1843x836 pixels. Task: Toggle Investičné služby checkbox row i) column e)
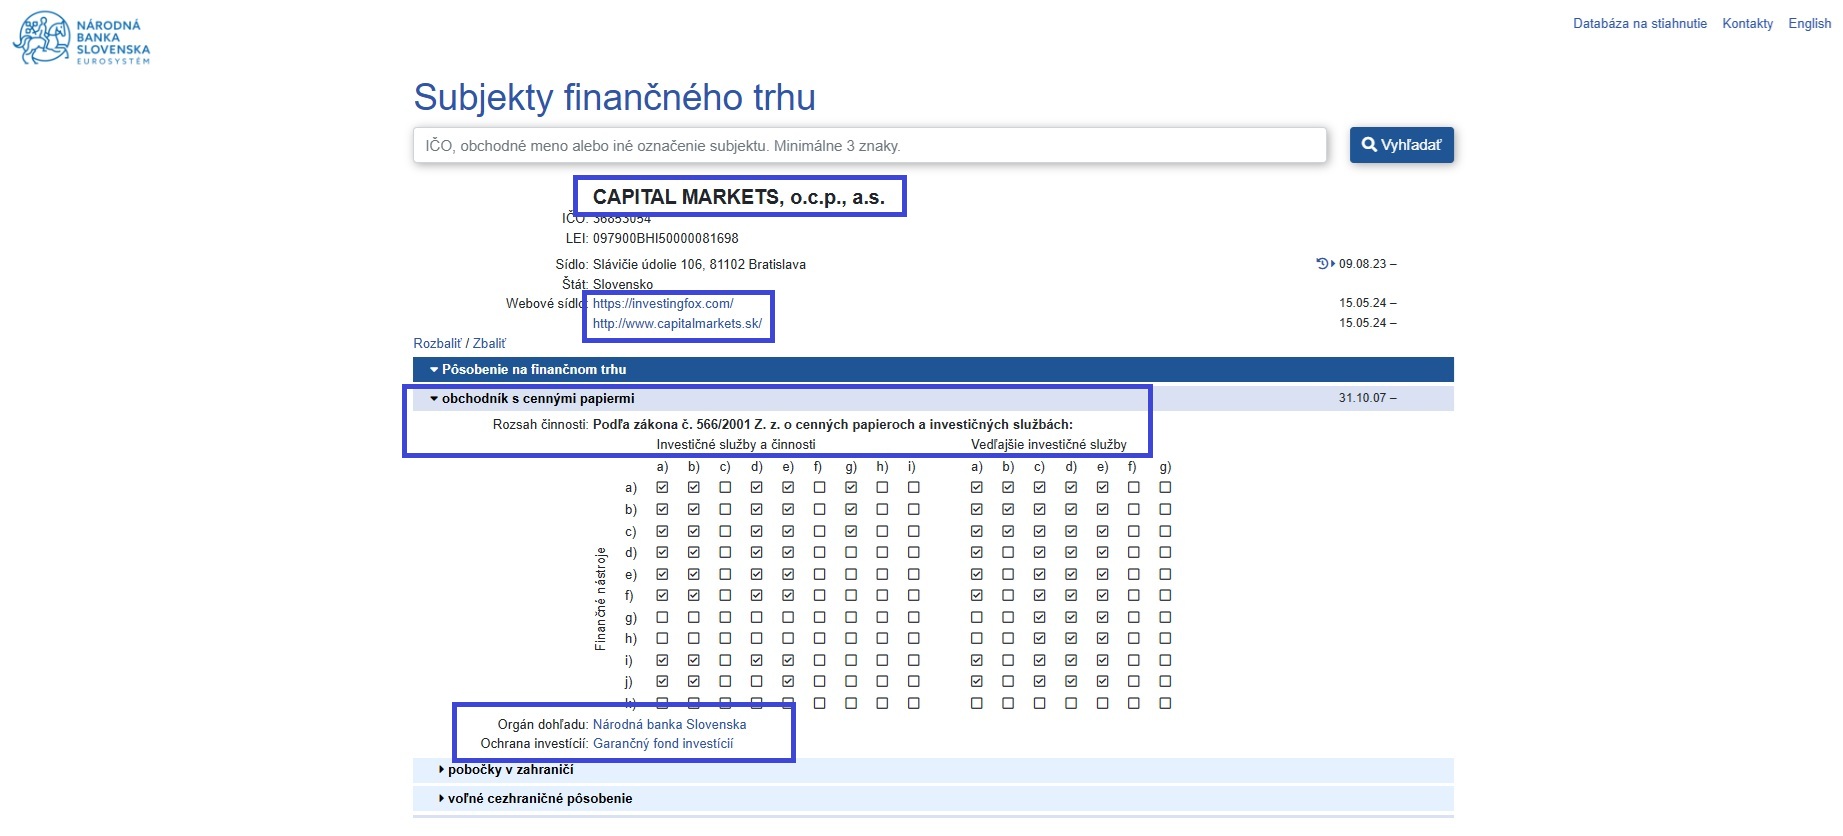tap(788, 660)
